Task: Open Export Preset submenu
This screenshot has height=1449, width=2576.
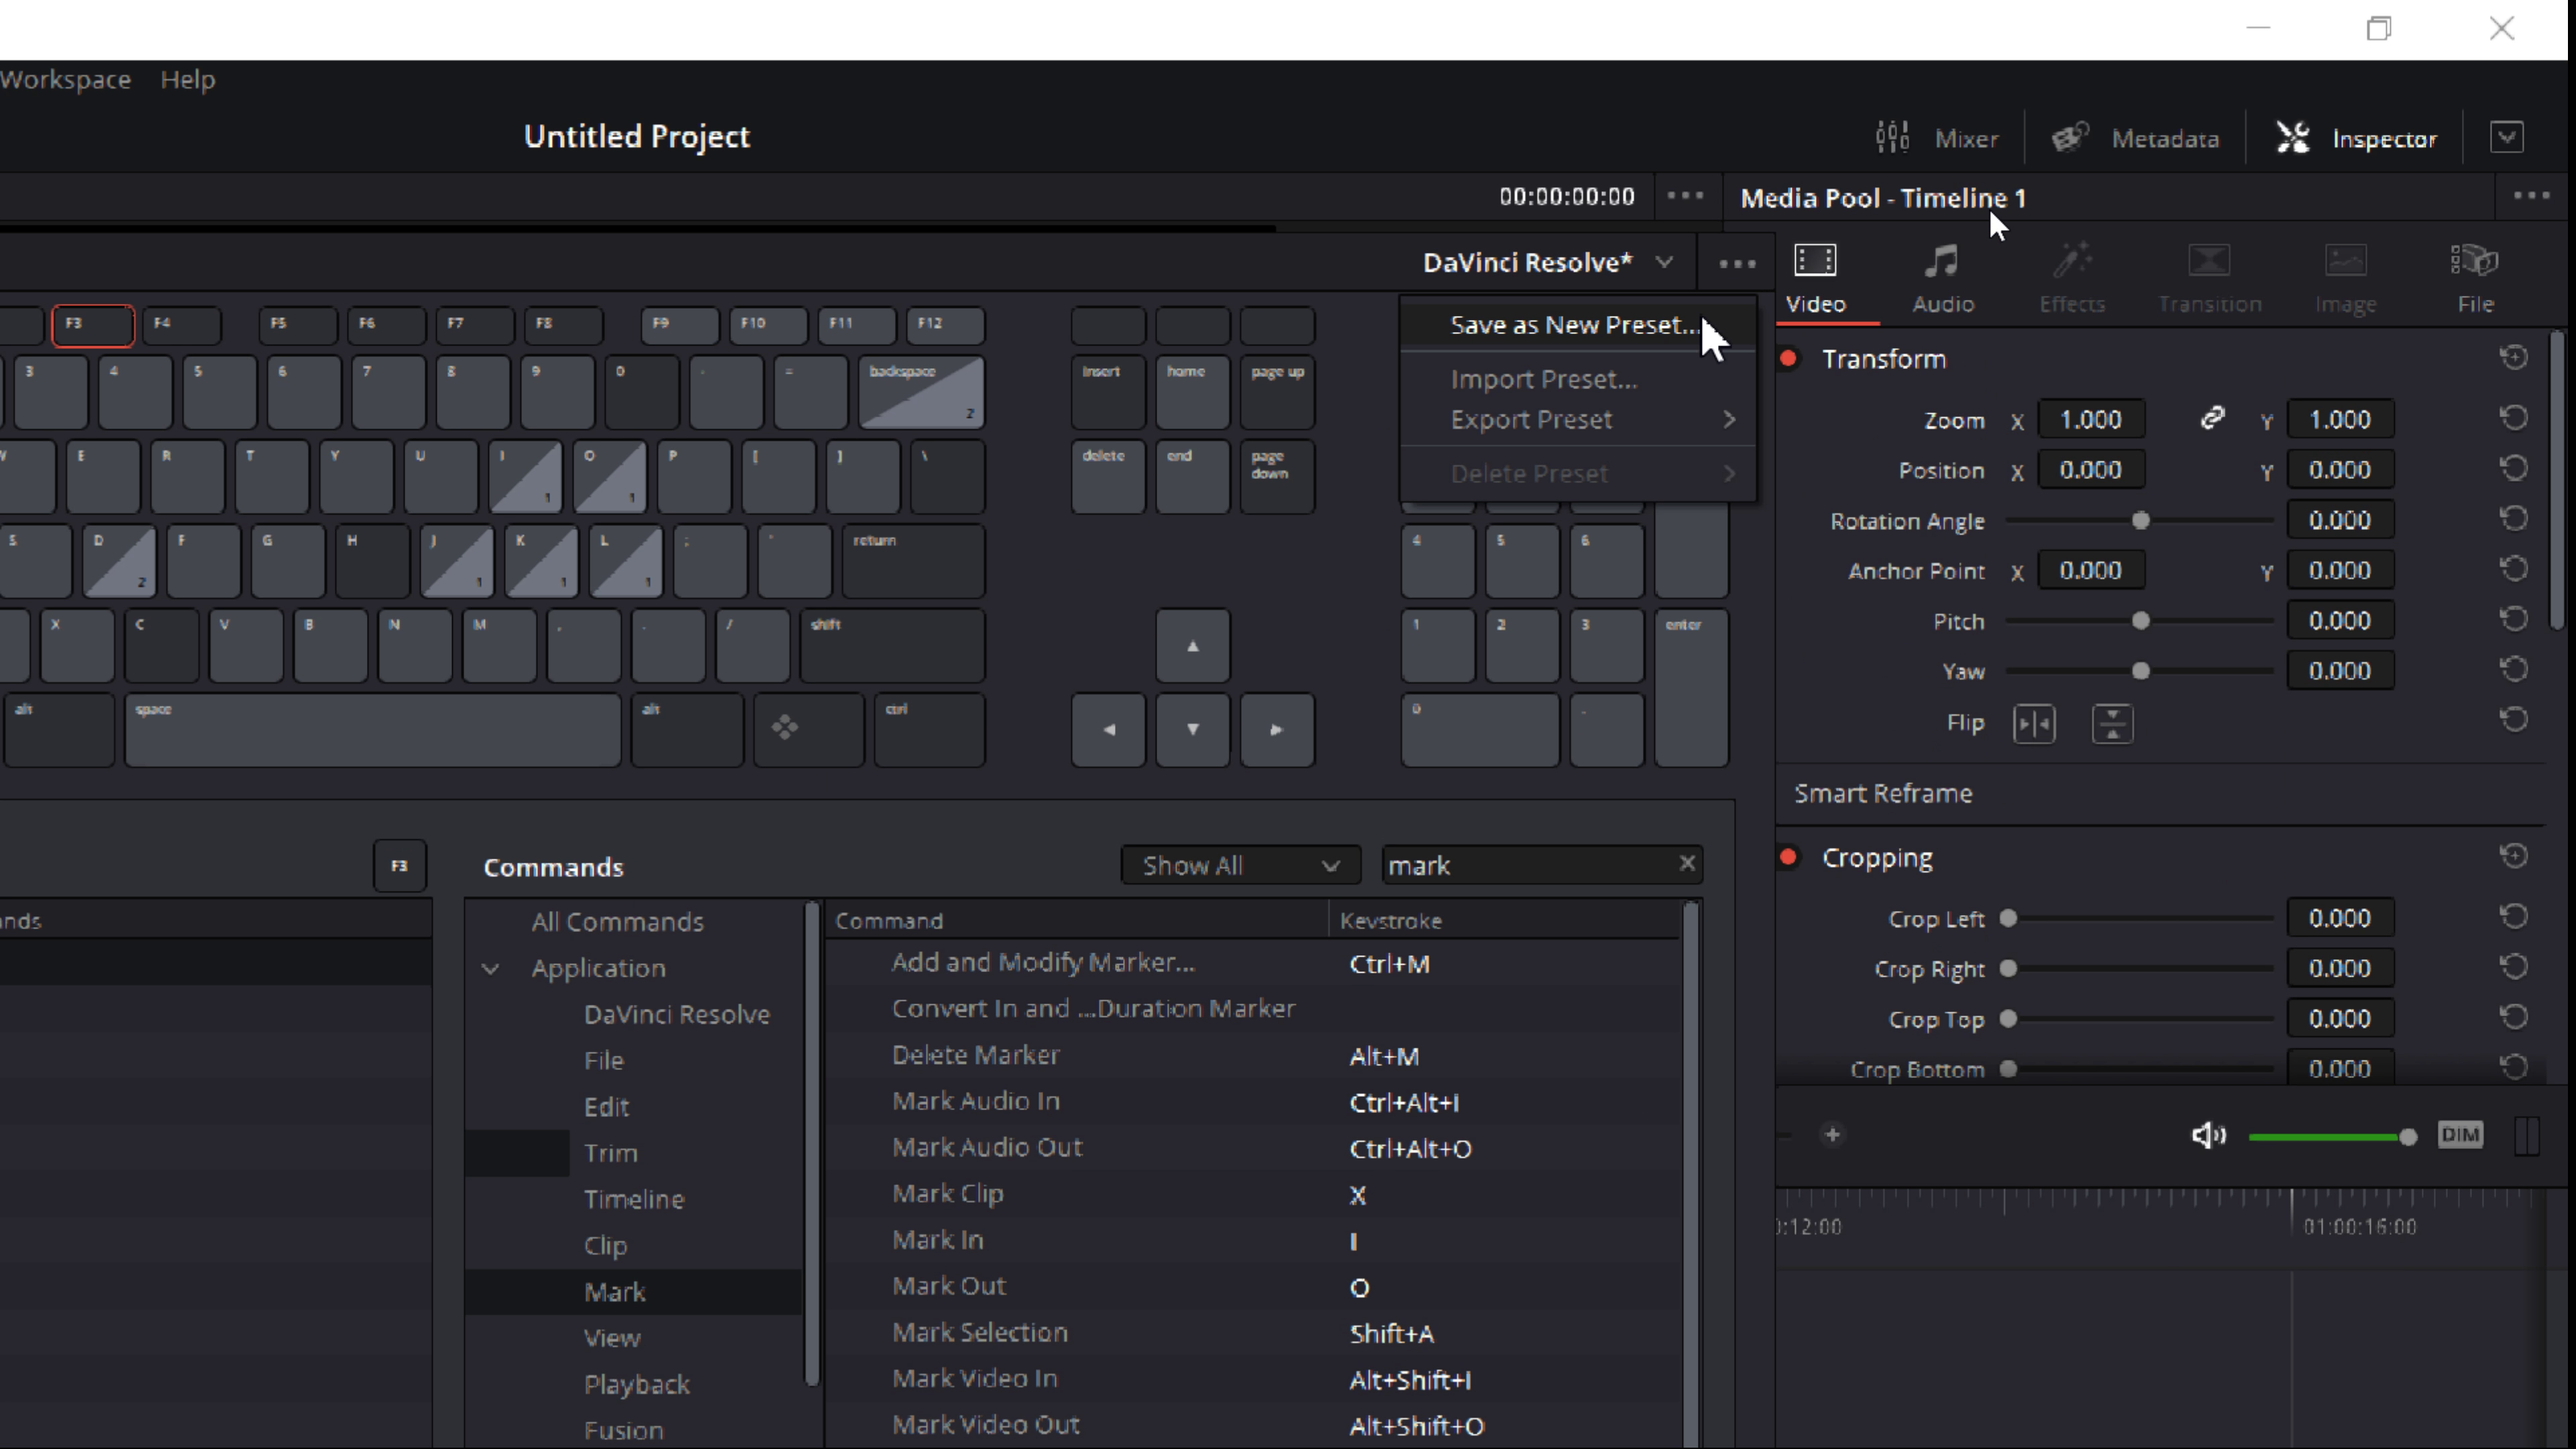Action: click(1577, 419)
